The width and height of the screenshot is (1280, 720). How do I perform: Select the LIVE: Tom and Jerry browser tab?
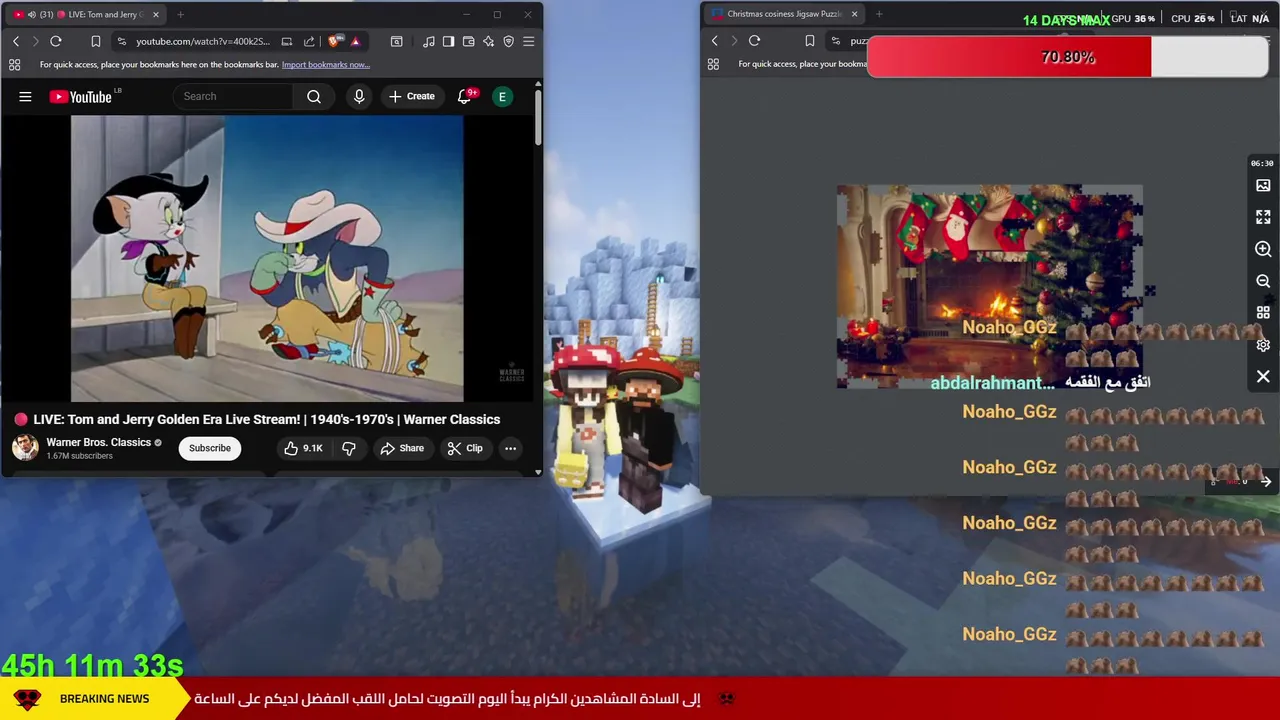(x=88, y=15)
